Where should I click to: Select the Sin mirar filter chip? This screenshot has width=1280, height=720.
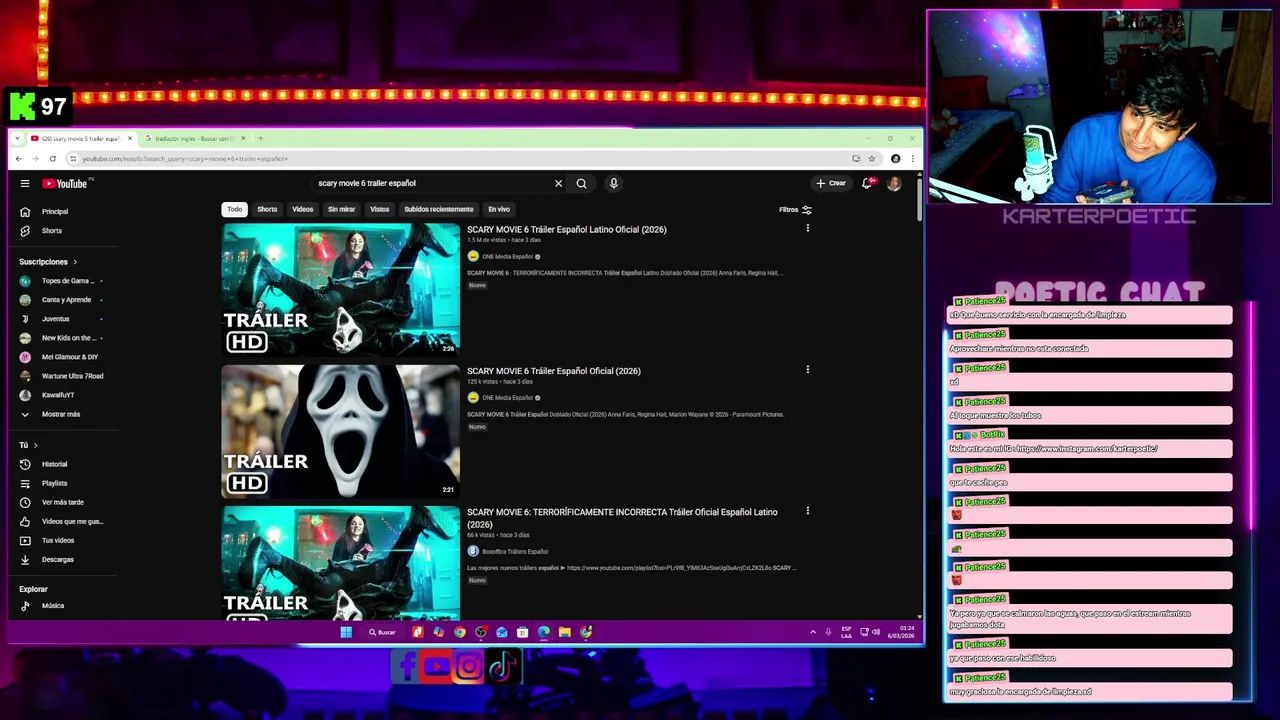341,209
